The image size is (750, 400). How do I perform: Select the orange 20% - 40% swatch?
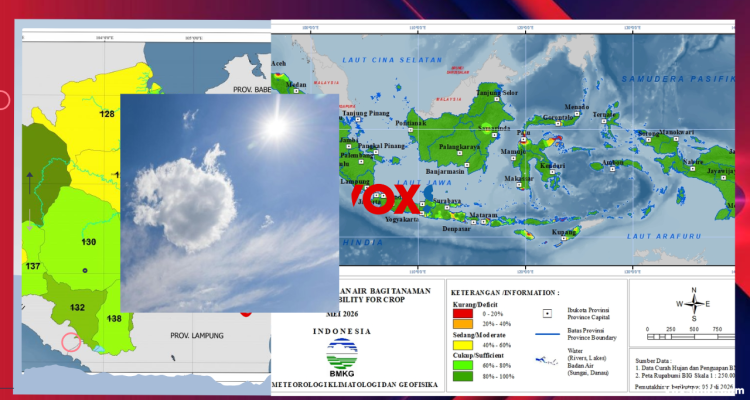[x=463, y=324]
